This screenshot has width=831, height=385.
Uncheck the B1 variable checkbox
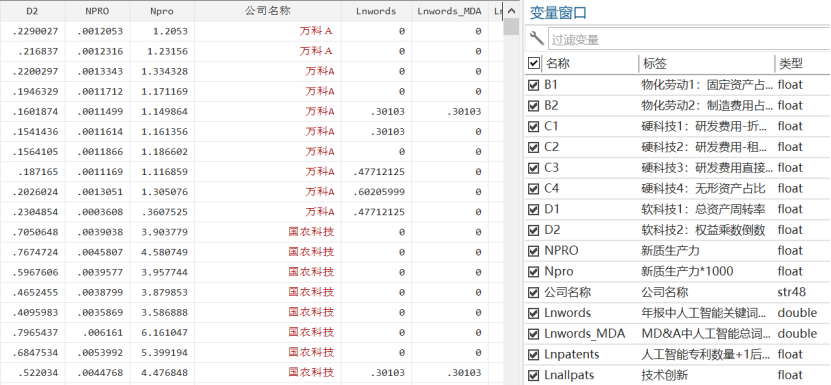[x=534, y=85]
